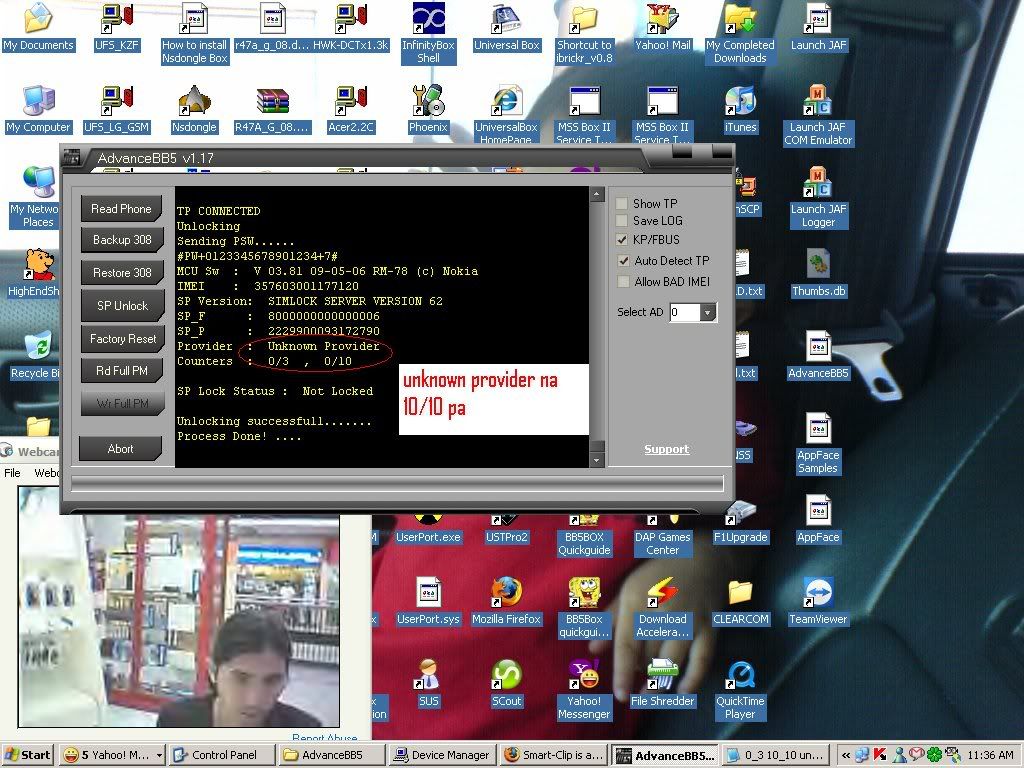Open the HWK-DCTx1.3k shortcut
The height and width of the screenshot is (768, 1024).
click(x=351, y=27)
